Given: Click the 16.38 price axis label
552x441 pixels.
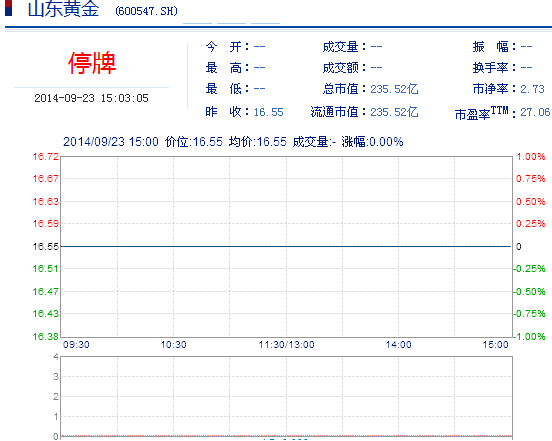Looking at the screenshot, I should tap(46, 336).
